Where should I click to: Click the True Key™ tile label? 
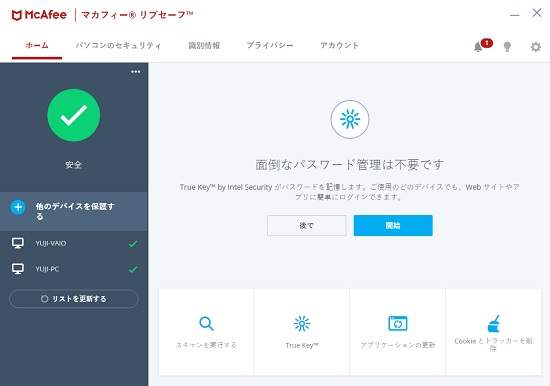302,345
